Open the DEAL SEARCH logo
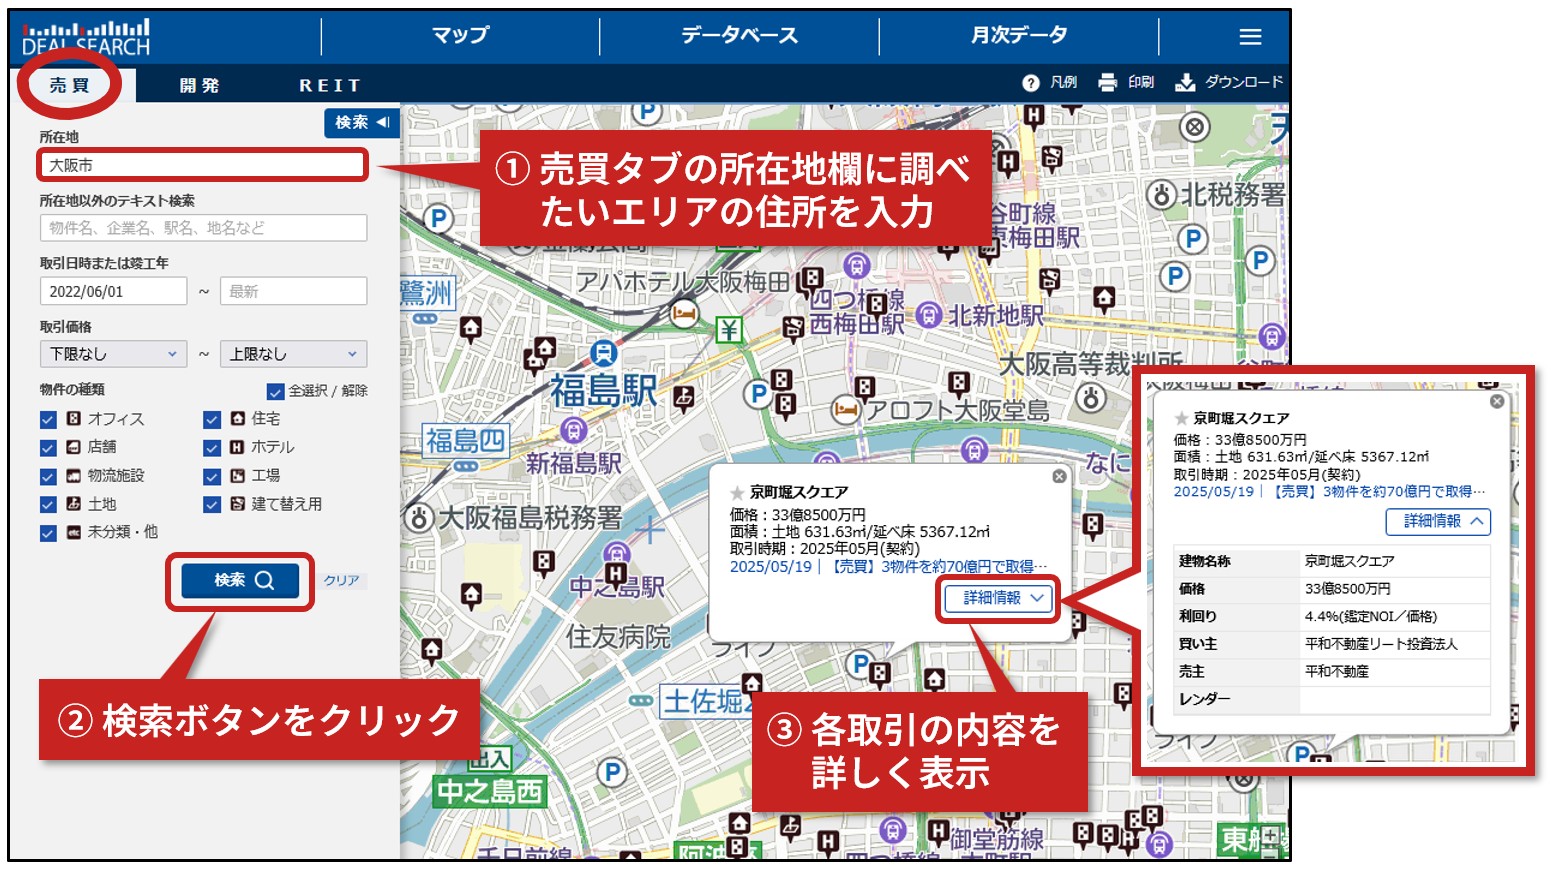The height and width of the screenshot is (876, 1560). tap(86, 37)
